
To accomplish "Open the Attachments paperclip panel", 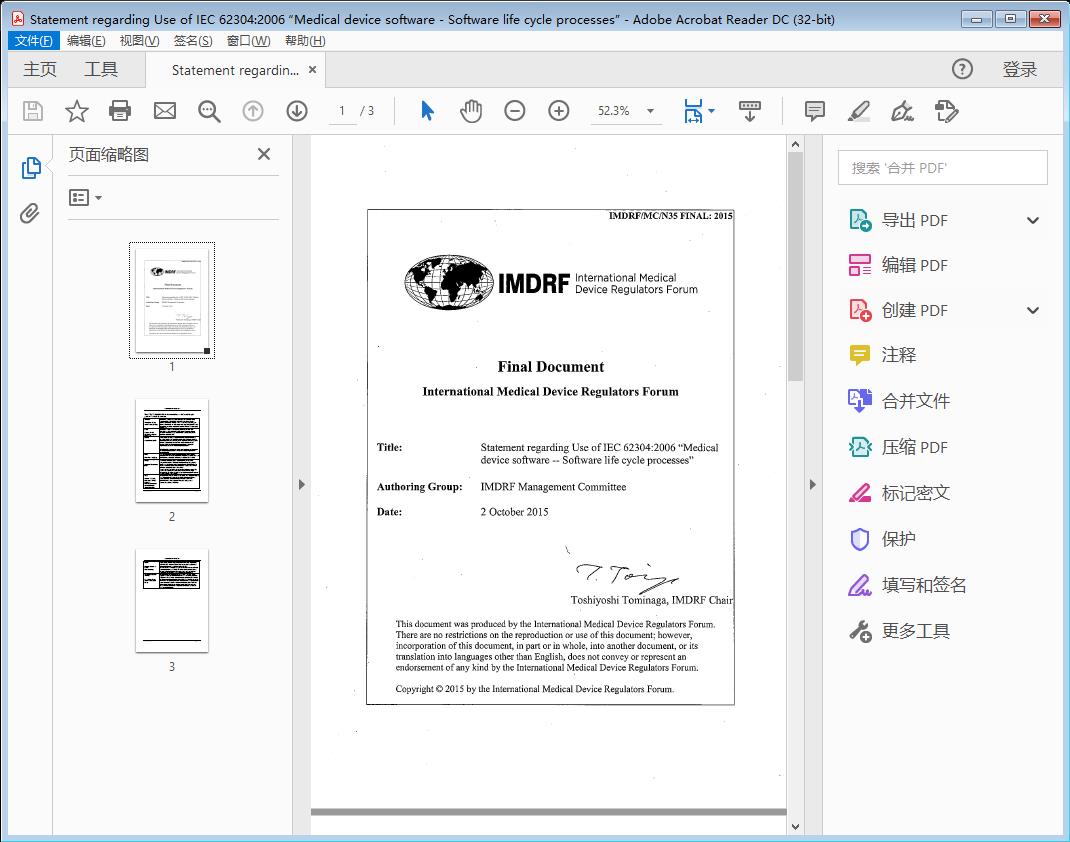I will [x=29, y=214].
